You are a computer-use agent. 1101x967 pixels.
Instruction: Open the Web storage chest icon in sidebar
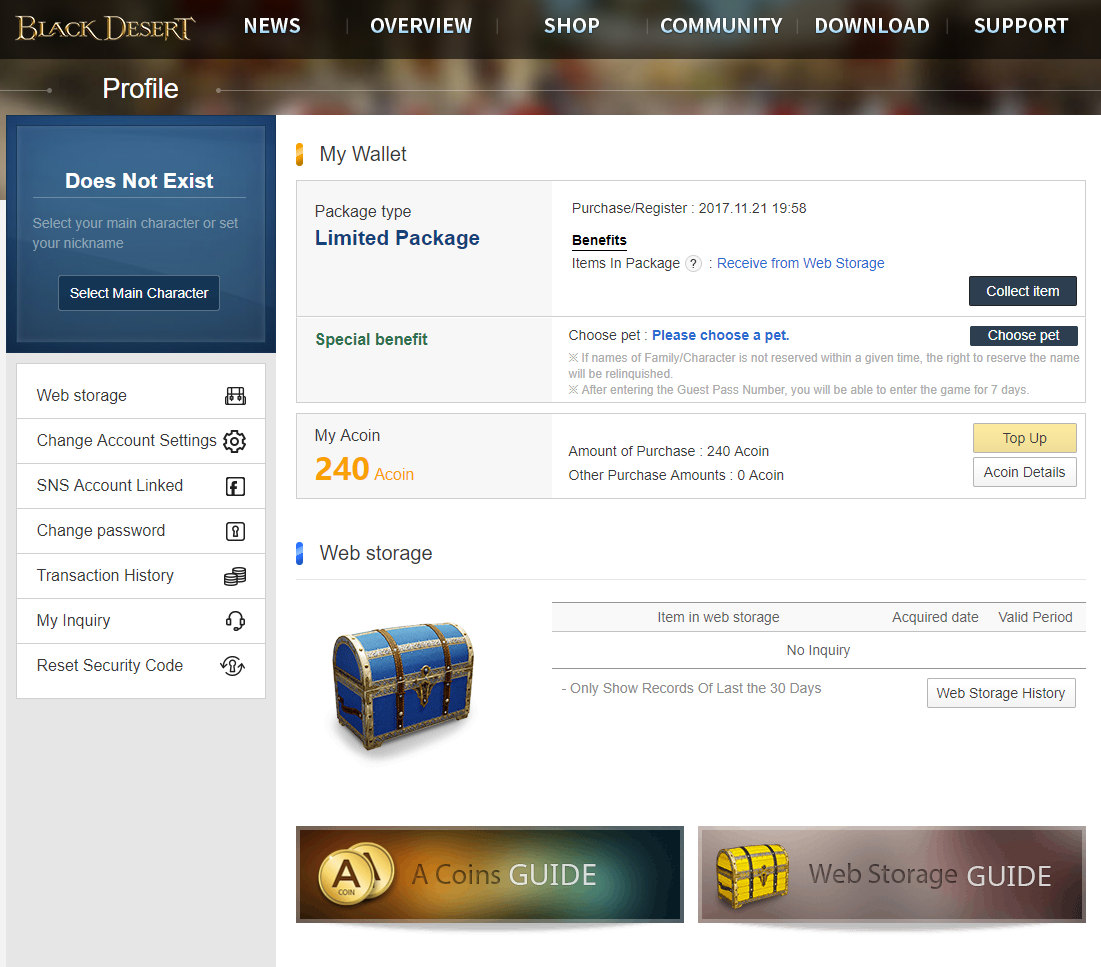tap(235, 396)
